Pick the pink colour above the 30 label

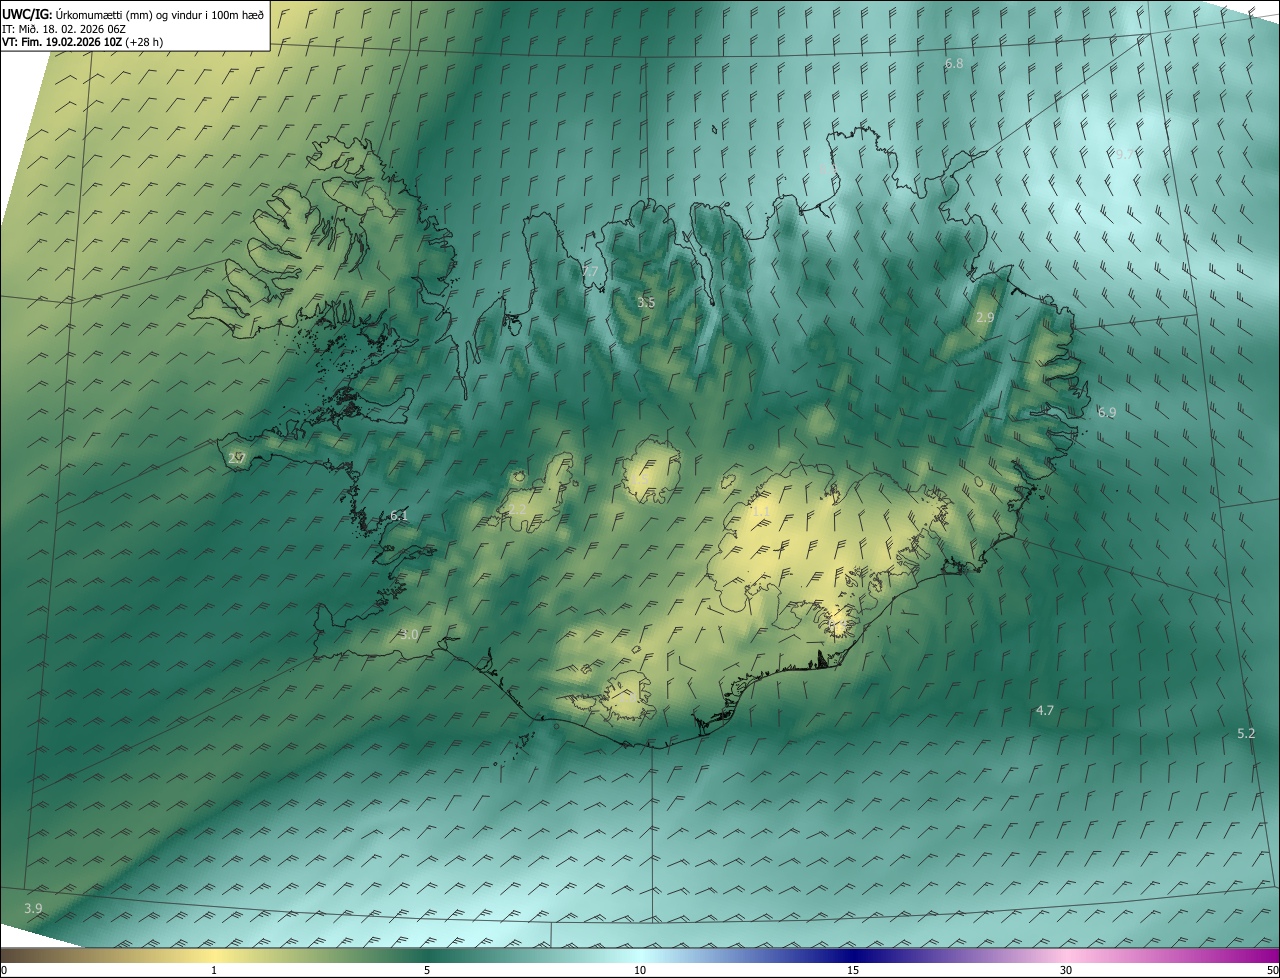pyautogui.click(x=1066, y=955)
